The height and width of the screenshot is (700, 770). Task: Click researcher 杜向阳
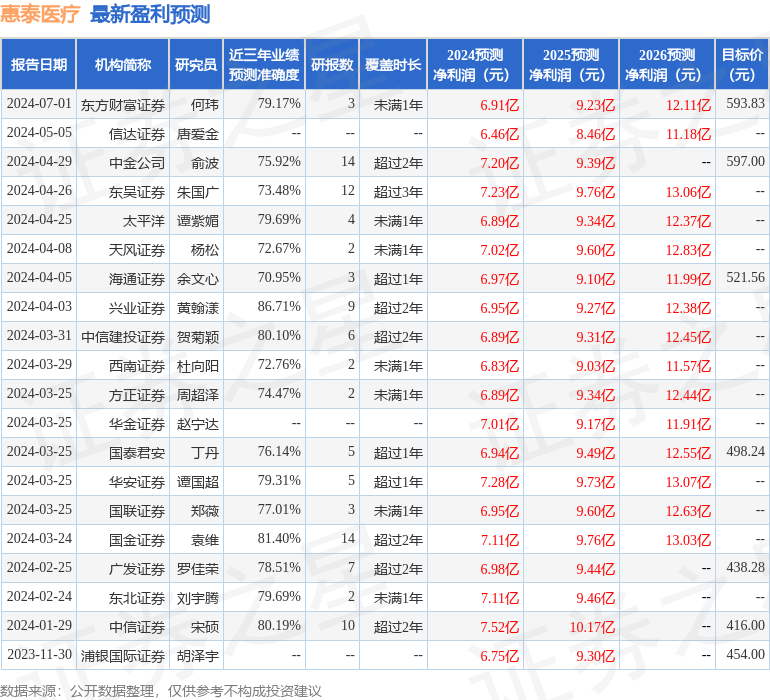click(198, 366)
